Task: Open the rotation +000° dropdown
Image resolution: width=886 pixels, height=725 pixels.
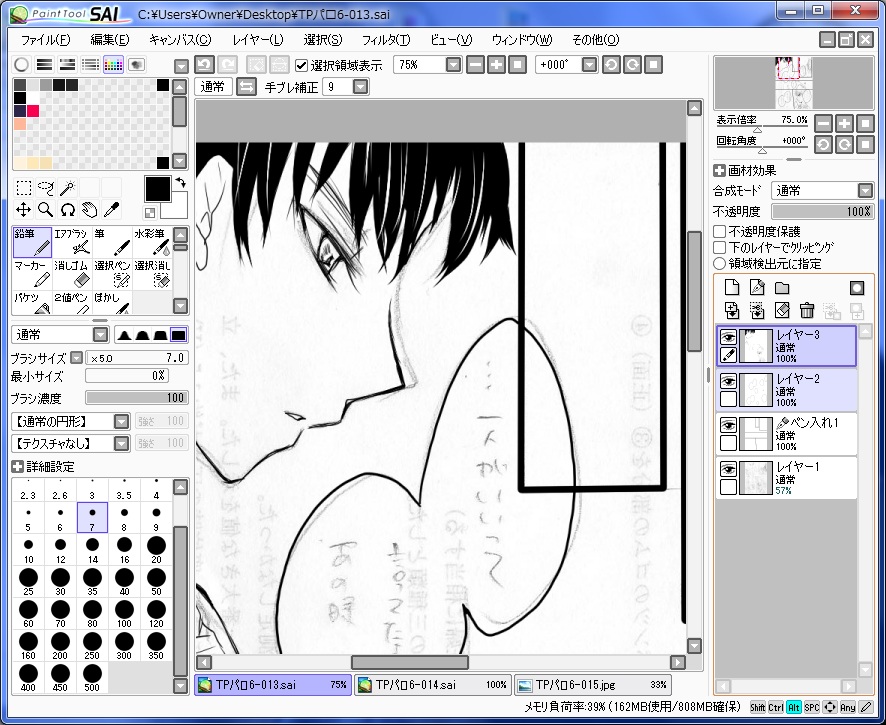Action: pyautogui.click(x=589, y=64)
